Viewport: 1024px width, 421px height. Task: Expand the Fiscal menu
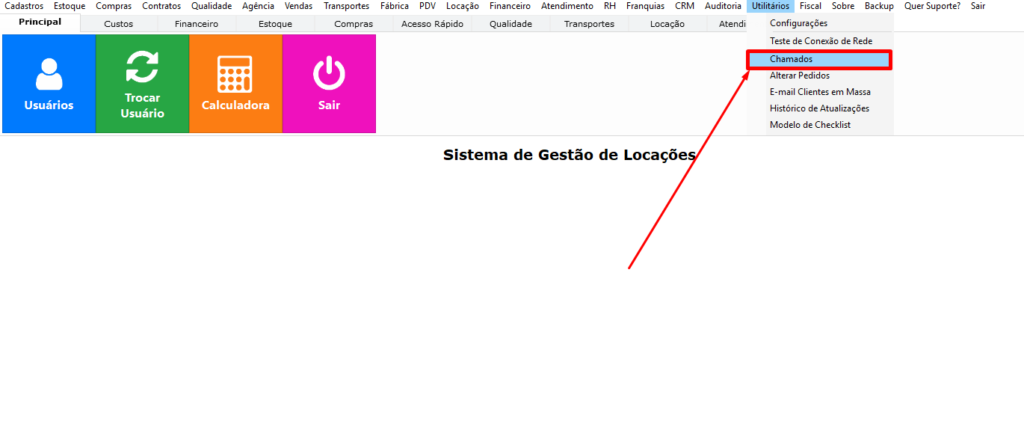pos(810,6)
